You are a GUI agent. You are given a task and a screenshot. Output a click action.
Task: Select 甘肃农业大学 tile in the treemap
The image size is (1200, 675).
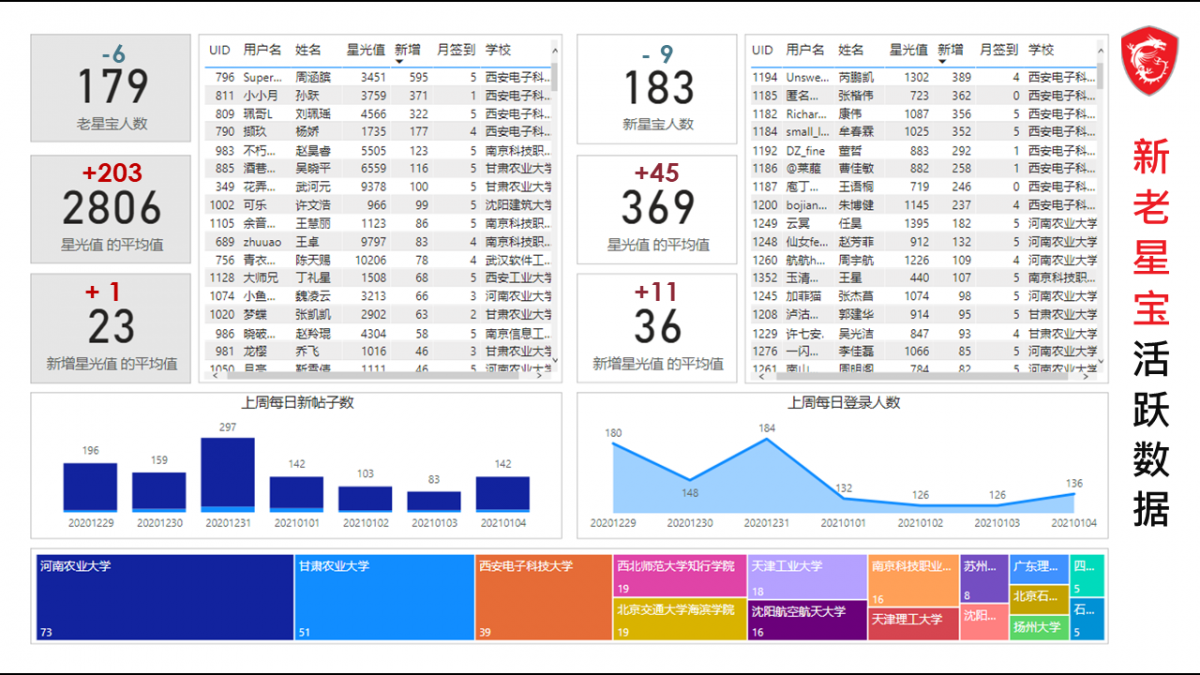click(x=384, y=598)
